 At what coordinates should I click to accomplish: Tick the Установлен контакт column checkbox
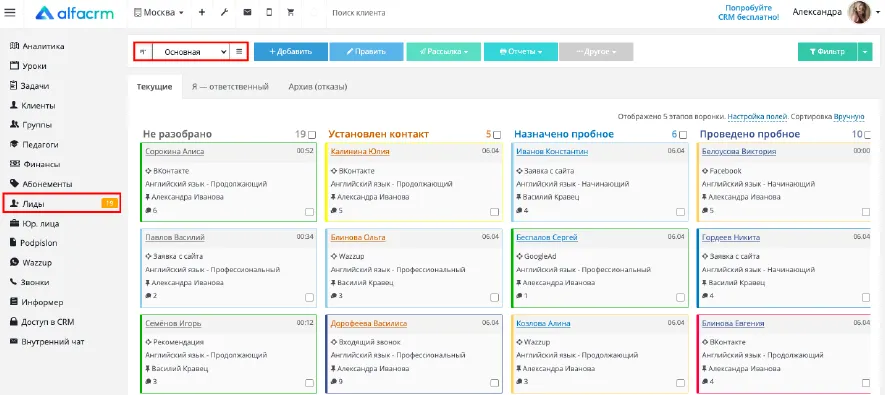(x=497, y=135)
